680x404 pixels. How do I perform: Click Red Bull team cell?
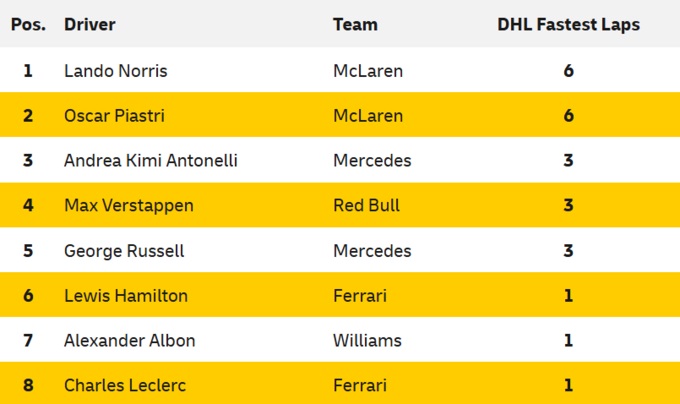point(366,206)
